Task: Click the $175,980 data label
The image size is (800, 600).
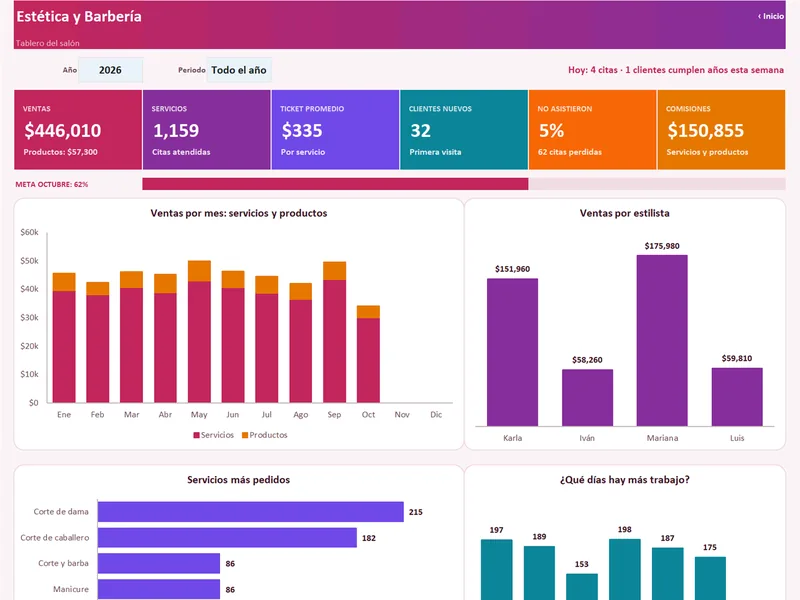Action: click(x=662, y=246)
